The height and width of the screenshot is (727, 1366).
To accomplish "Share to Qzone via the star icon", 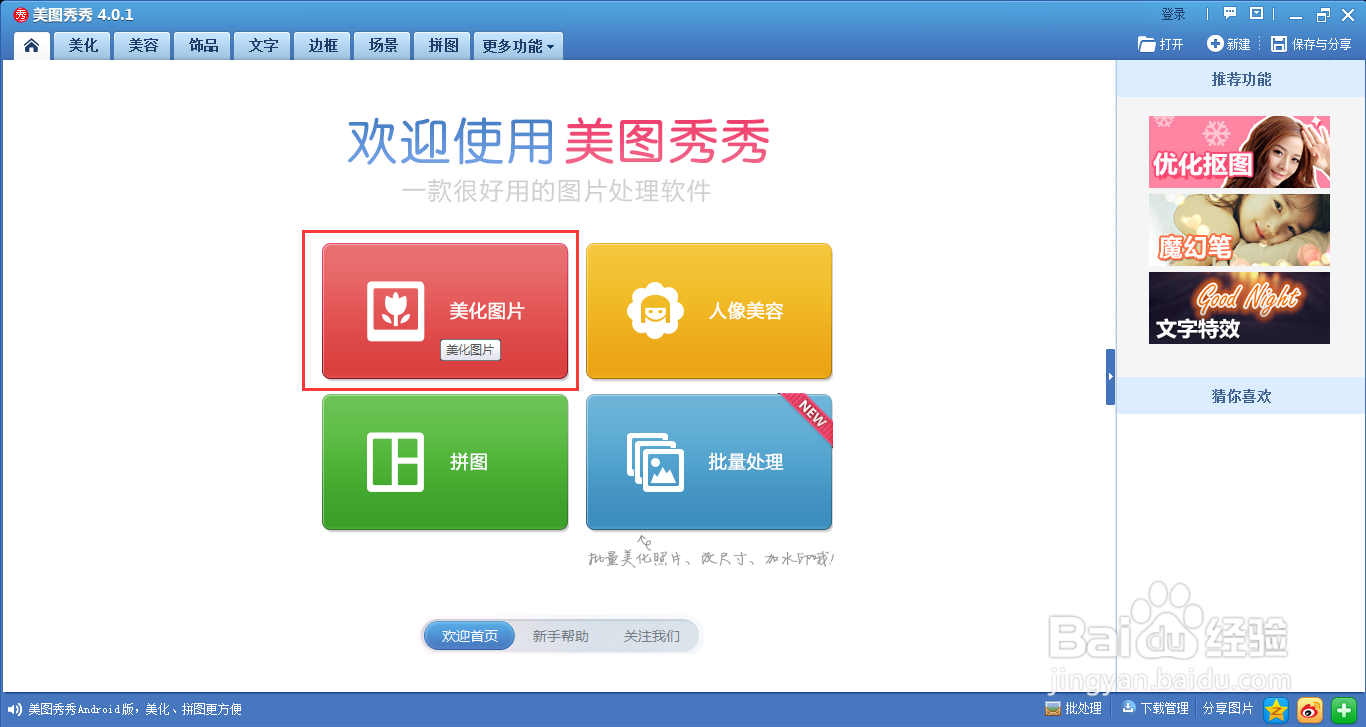I will coord(1276,709).
